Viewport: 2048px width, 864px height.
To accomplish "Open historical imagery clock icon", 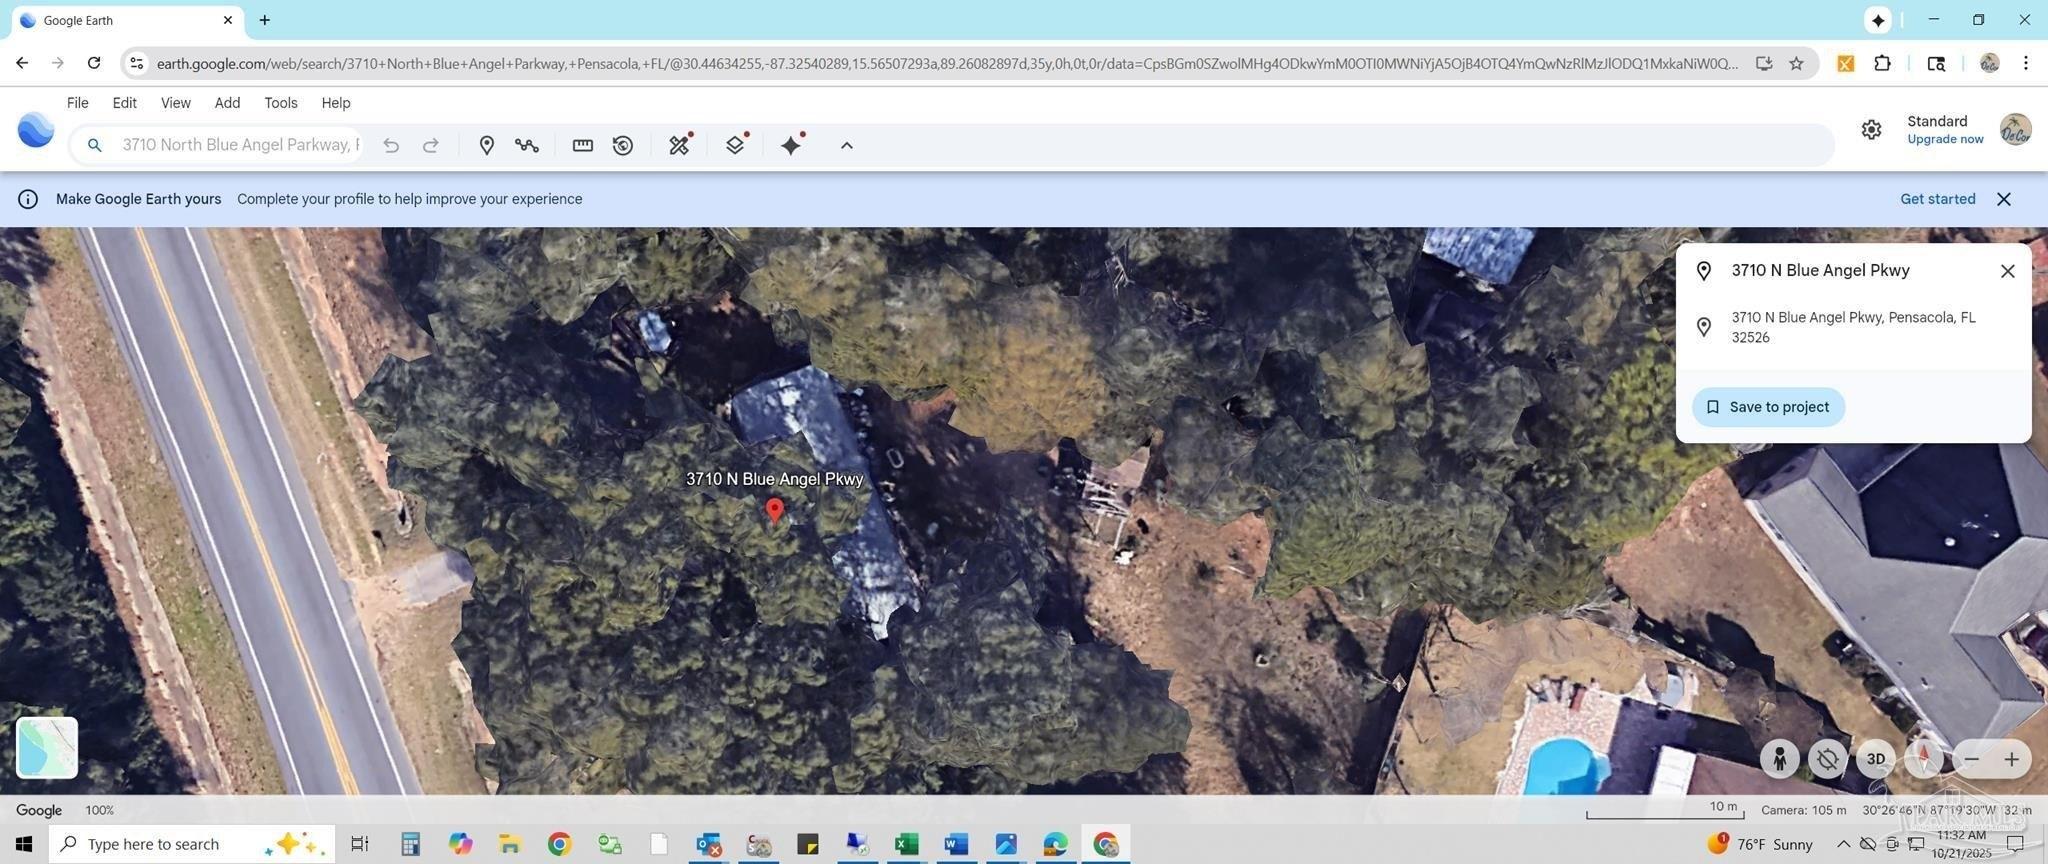I will click(623, 145).
